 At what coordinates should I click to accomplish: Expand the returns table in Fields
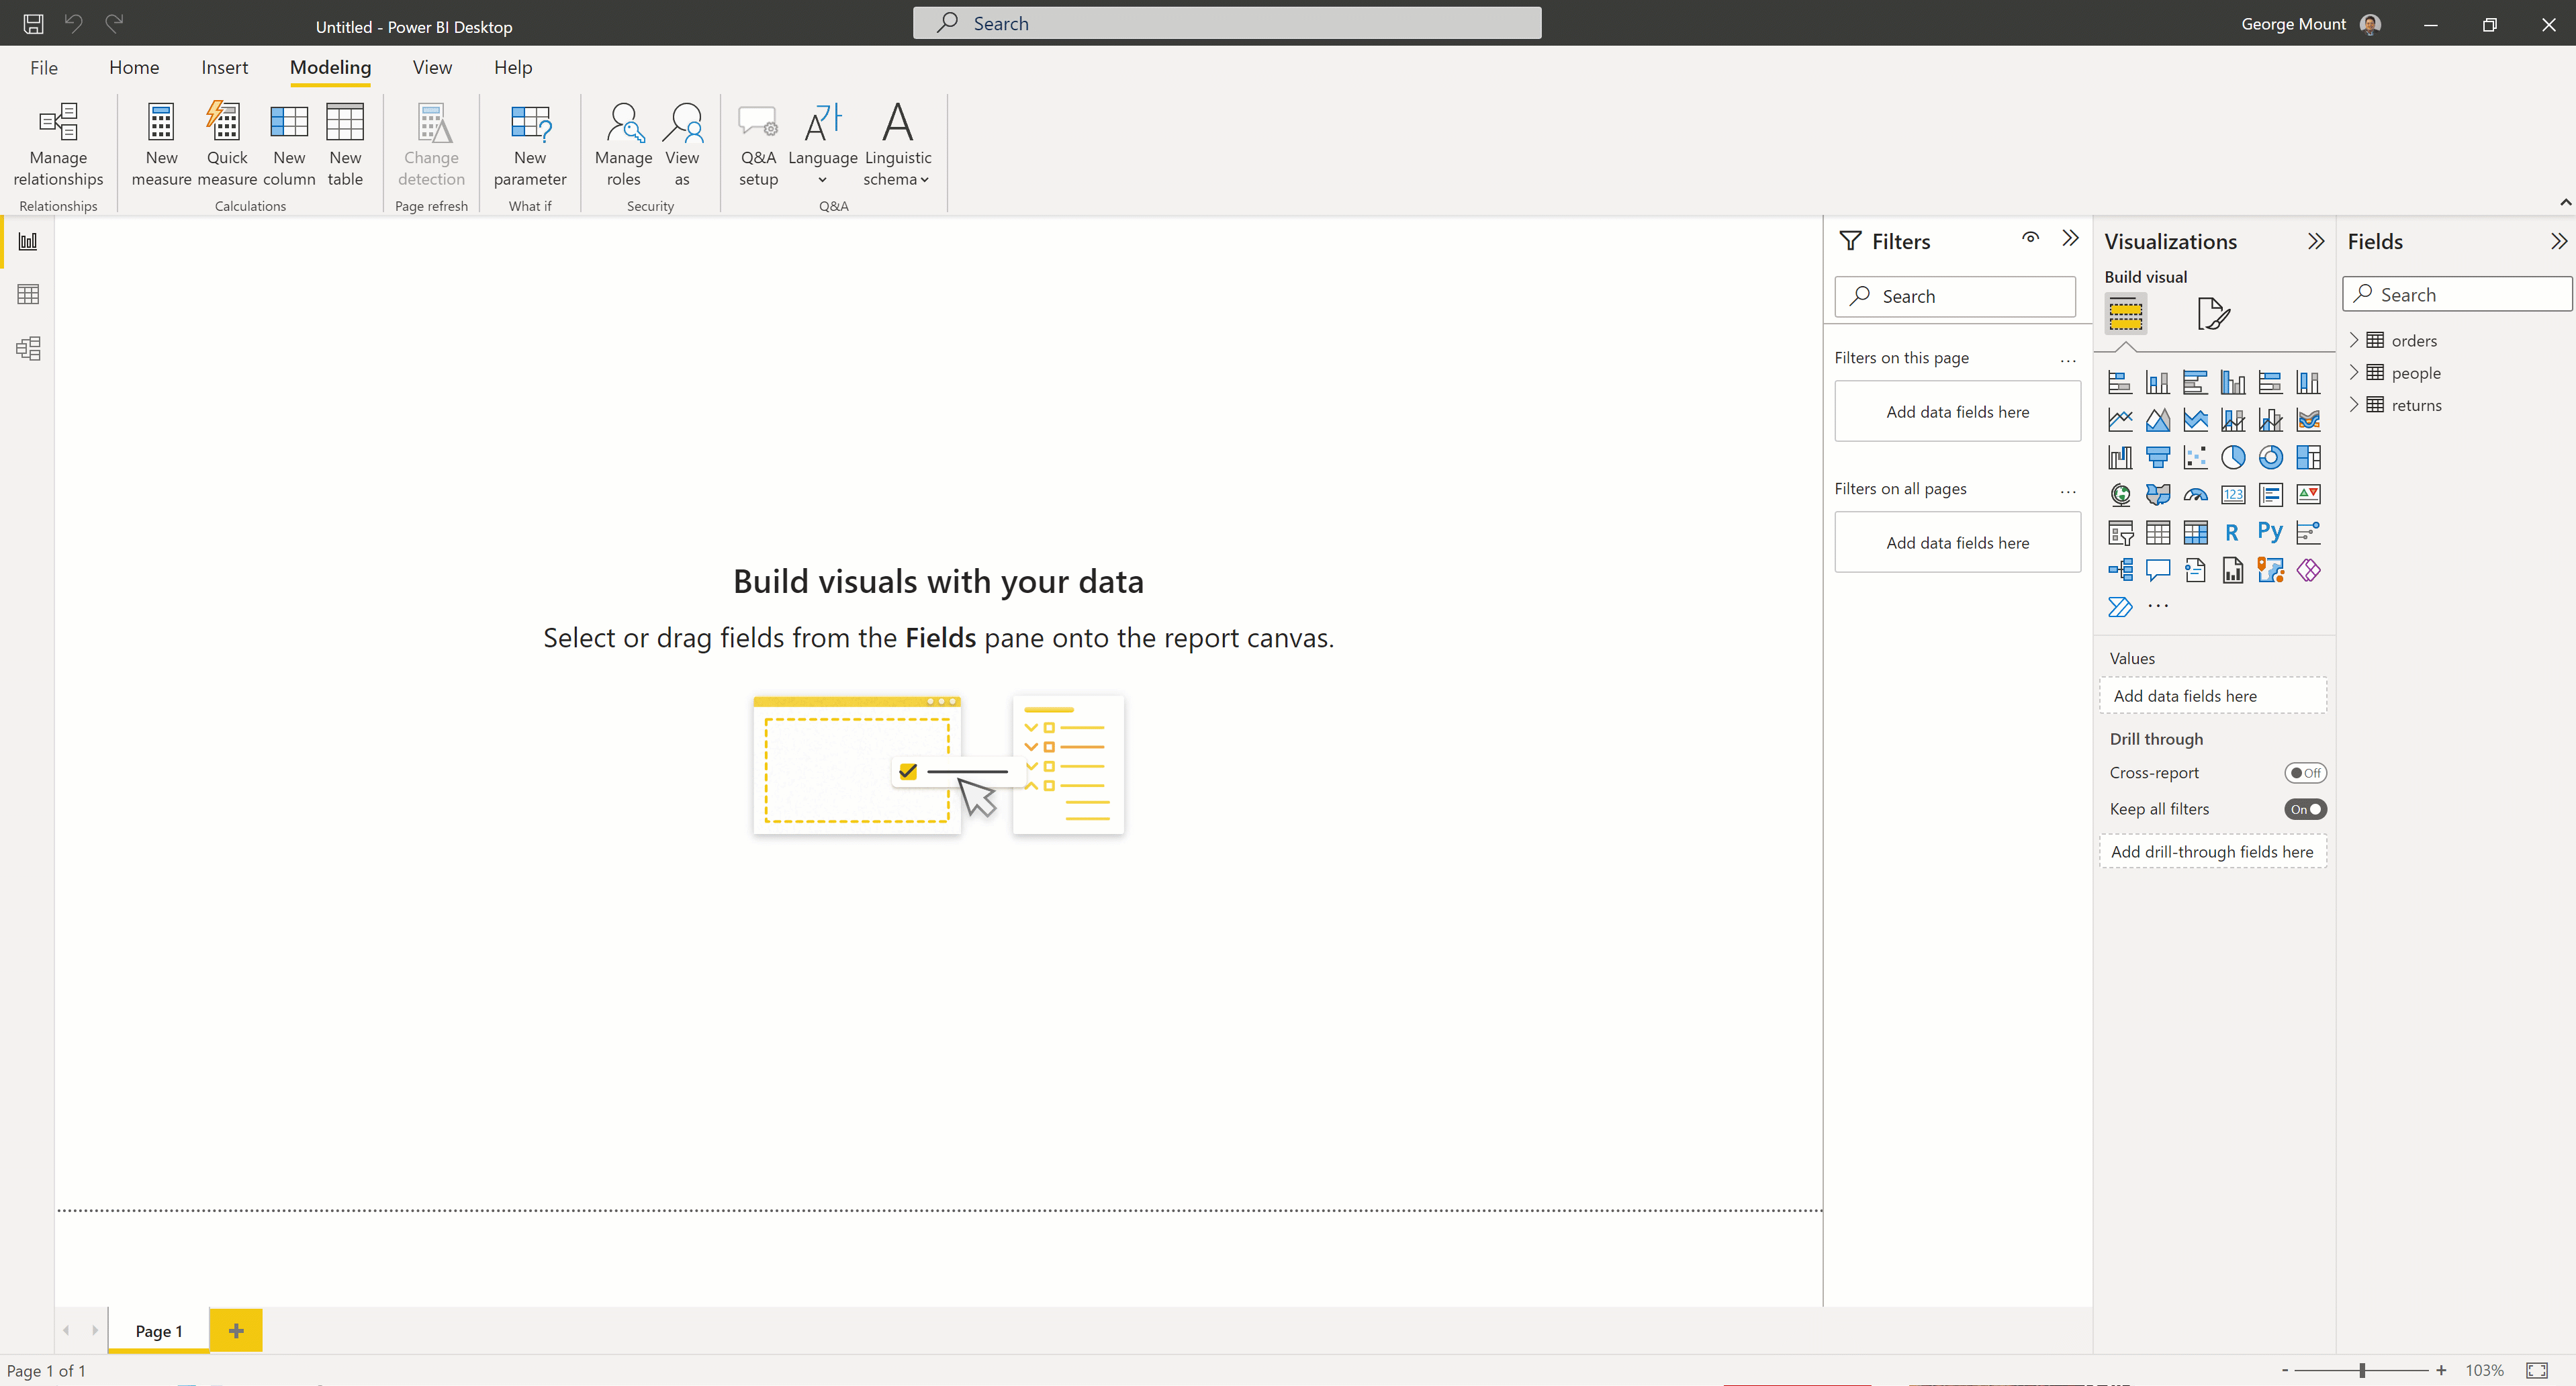point(2353,405)
